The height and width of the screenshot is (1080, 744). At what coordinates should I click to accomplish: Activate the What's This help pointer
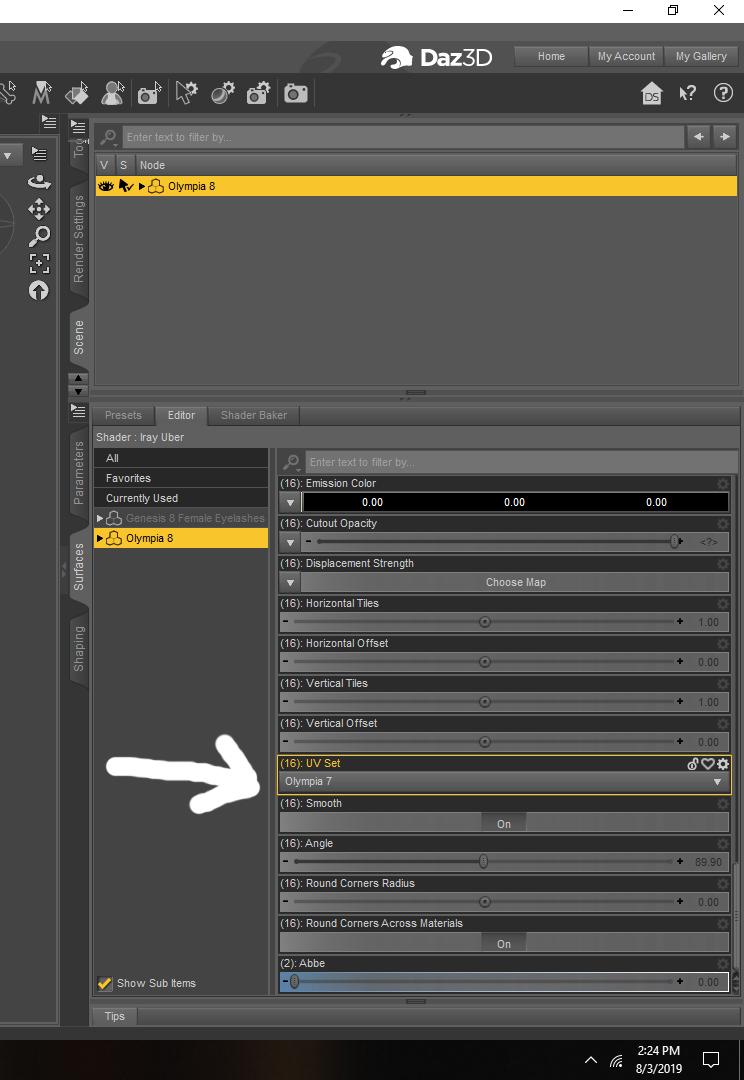688,93
